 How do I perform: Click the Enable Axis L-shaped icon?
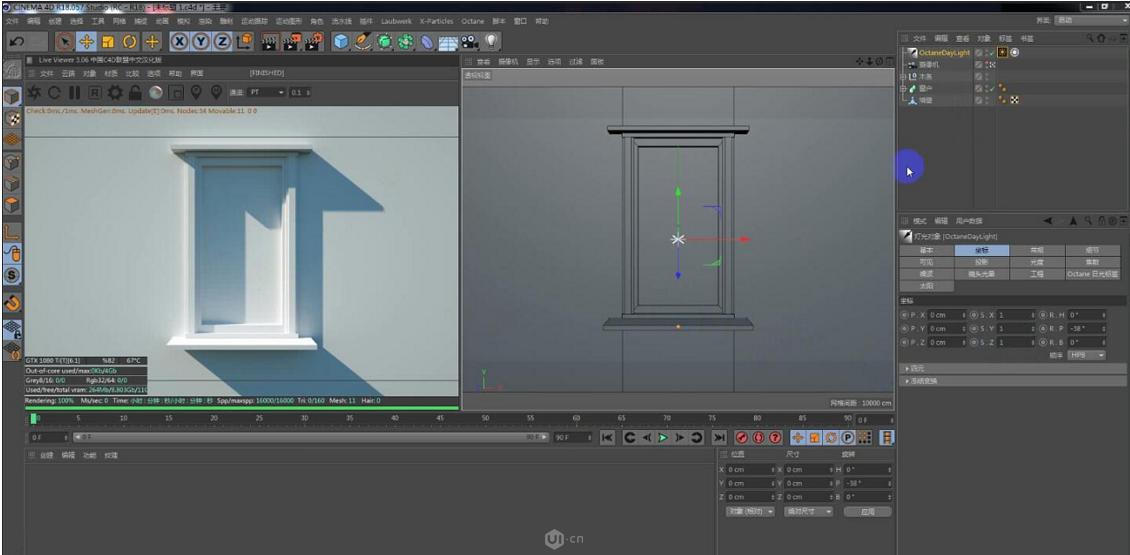12,231
